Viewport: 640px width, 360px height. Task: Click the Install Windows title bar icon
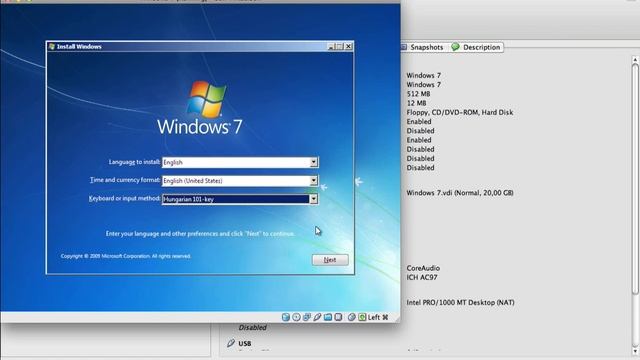click(x=52, y=47)
